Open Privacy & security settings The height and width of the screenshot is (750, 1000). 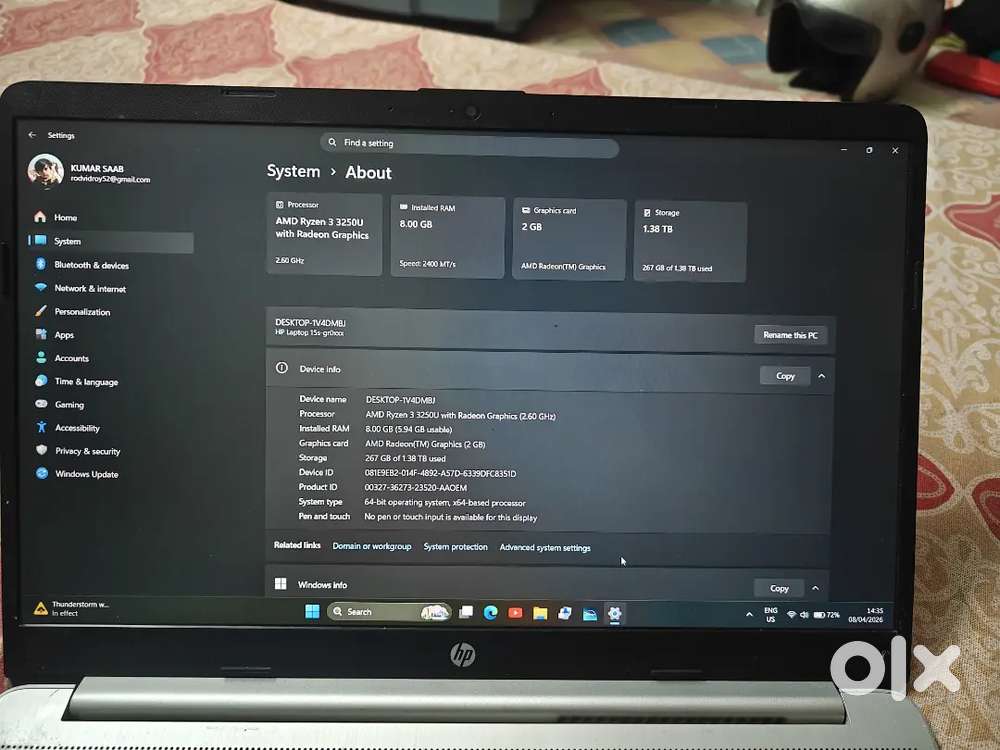tap(87, 451)
